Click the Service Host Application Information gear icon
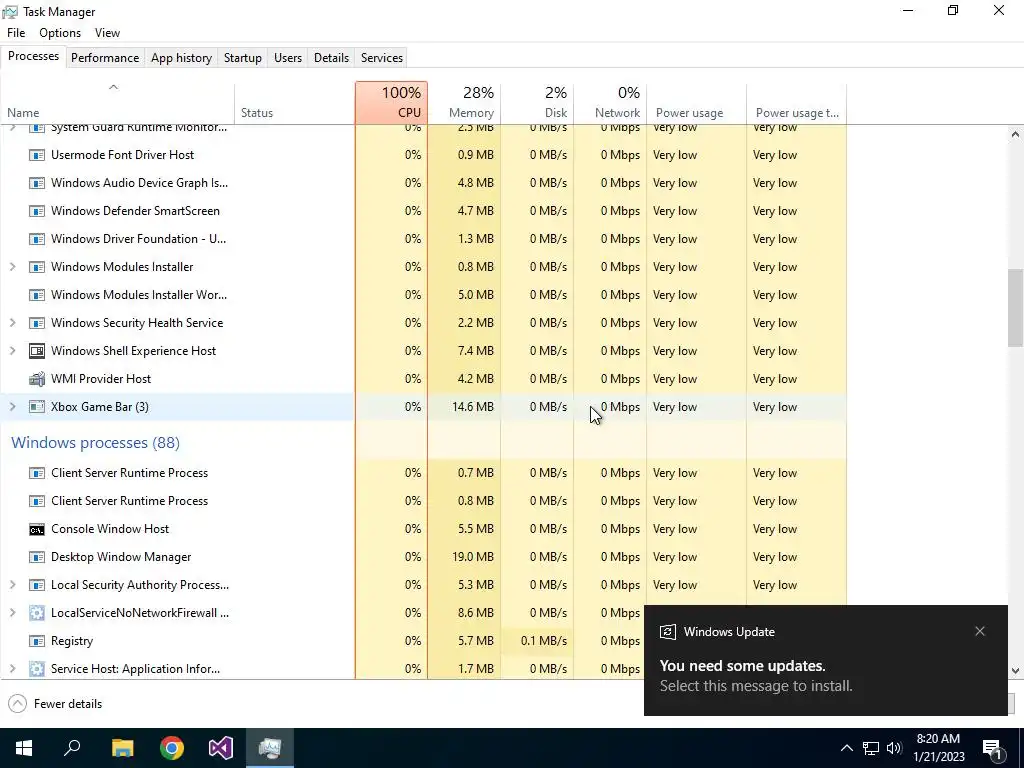The height and width of the screenshot is (768, 1024). click(x=37, y=669)
